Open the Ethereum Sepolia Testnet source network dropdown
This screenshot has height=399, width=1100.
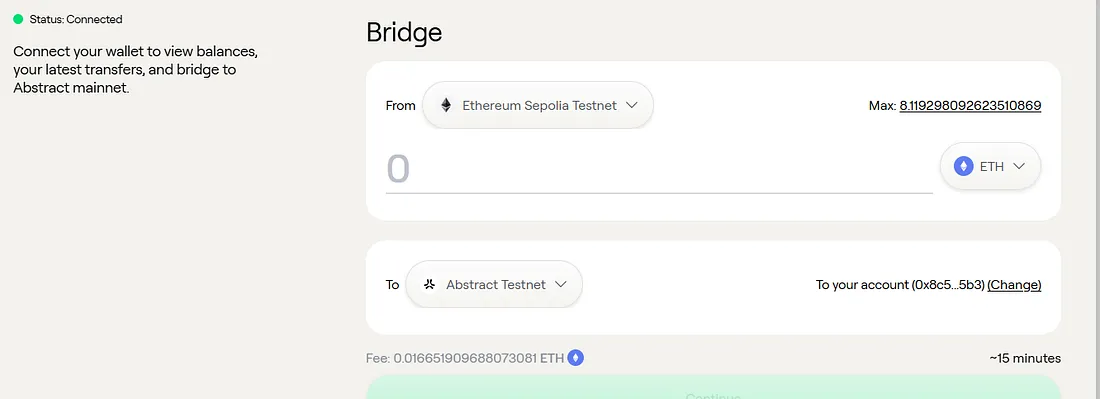(x=538, y=105)
